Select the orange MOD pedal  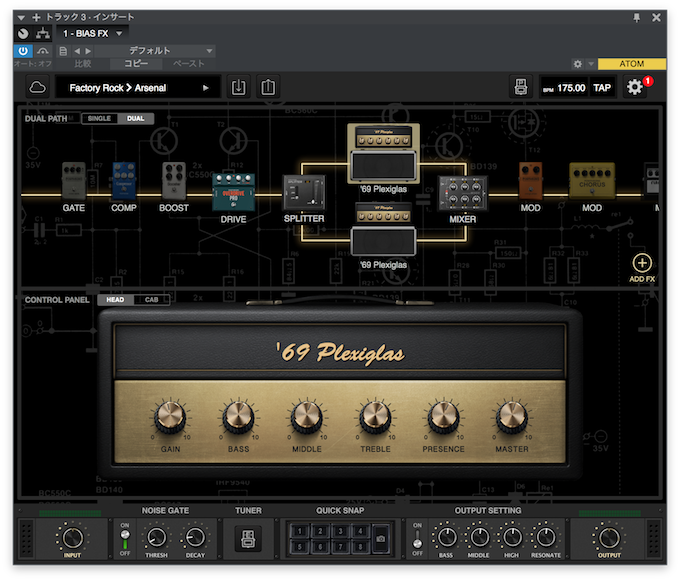pyautogui.click(x=530, y=181)
